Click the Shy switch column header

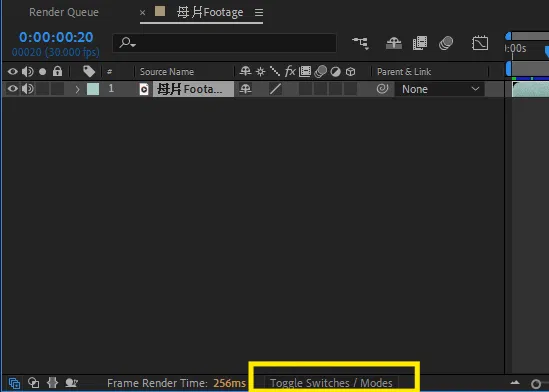tap(245, 72)
